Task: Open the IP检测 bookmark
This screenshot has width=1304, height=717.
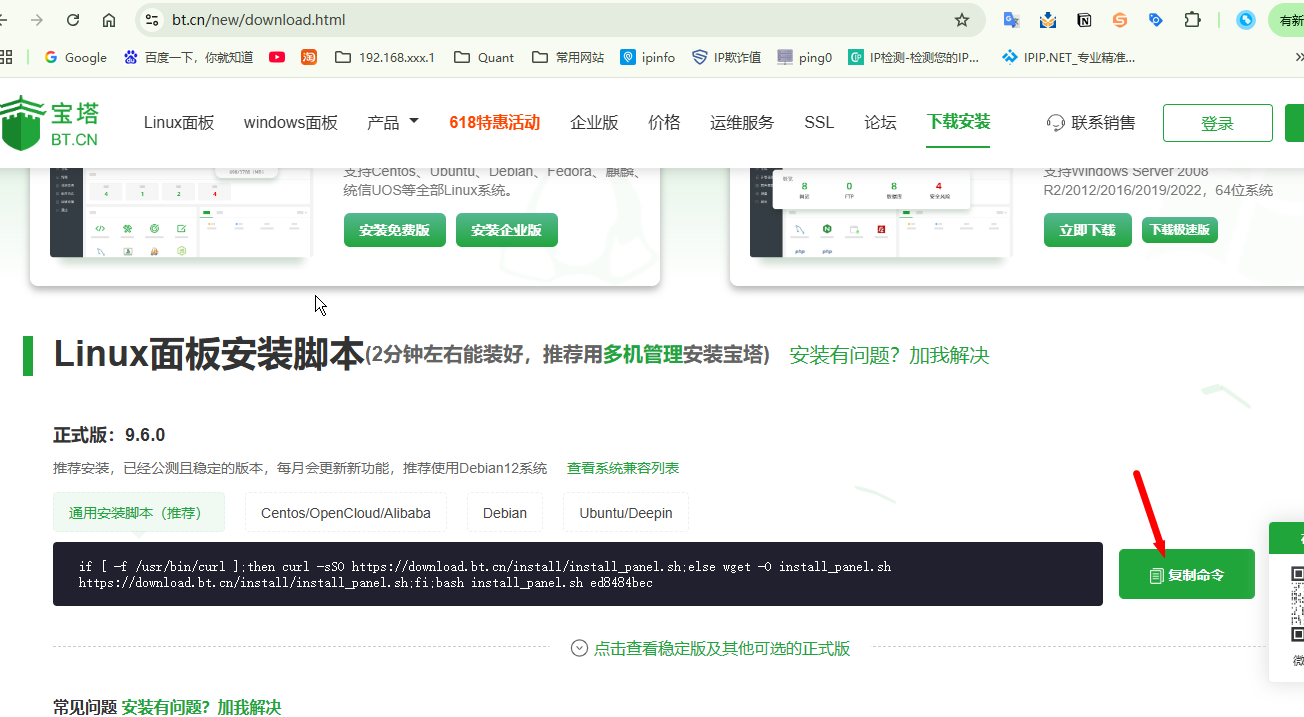Action: [915, 57]
